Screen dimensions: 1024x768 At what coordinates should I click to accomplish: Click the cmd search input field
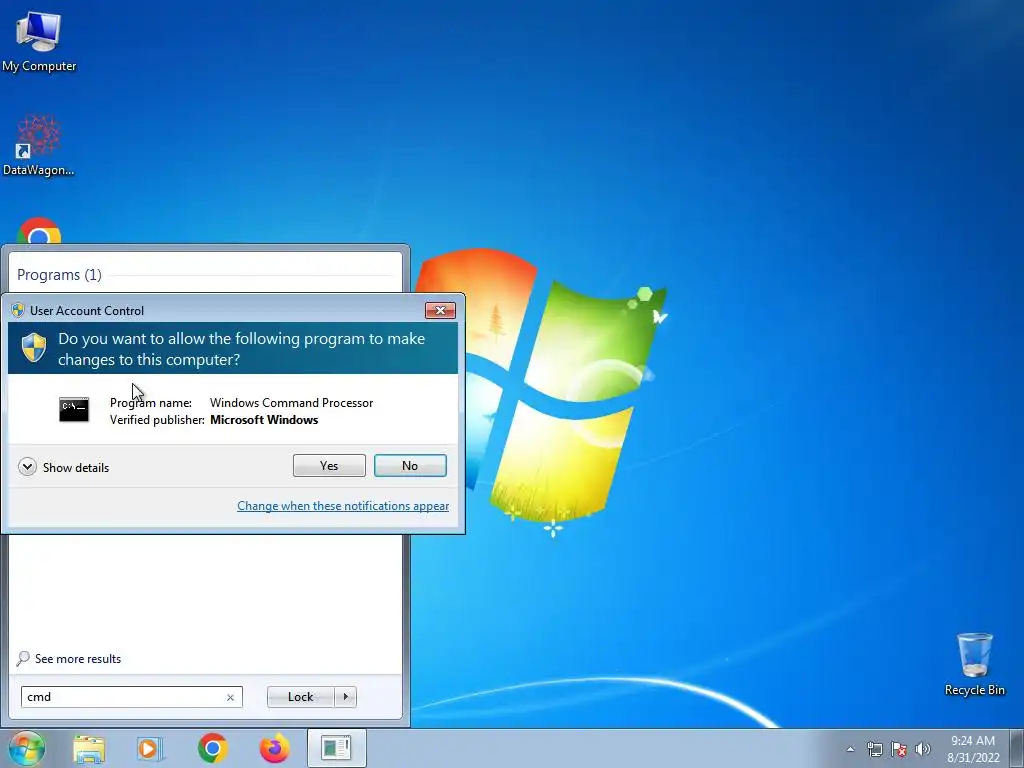[131, 697]
